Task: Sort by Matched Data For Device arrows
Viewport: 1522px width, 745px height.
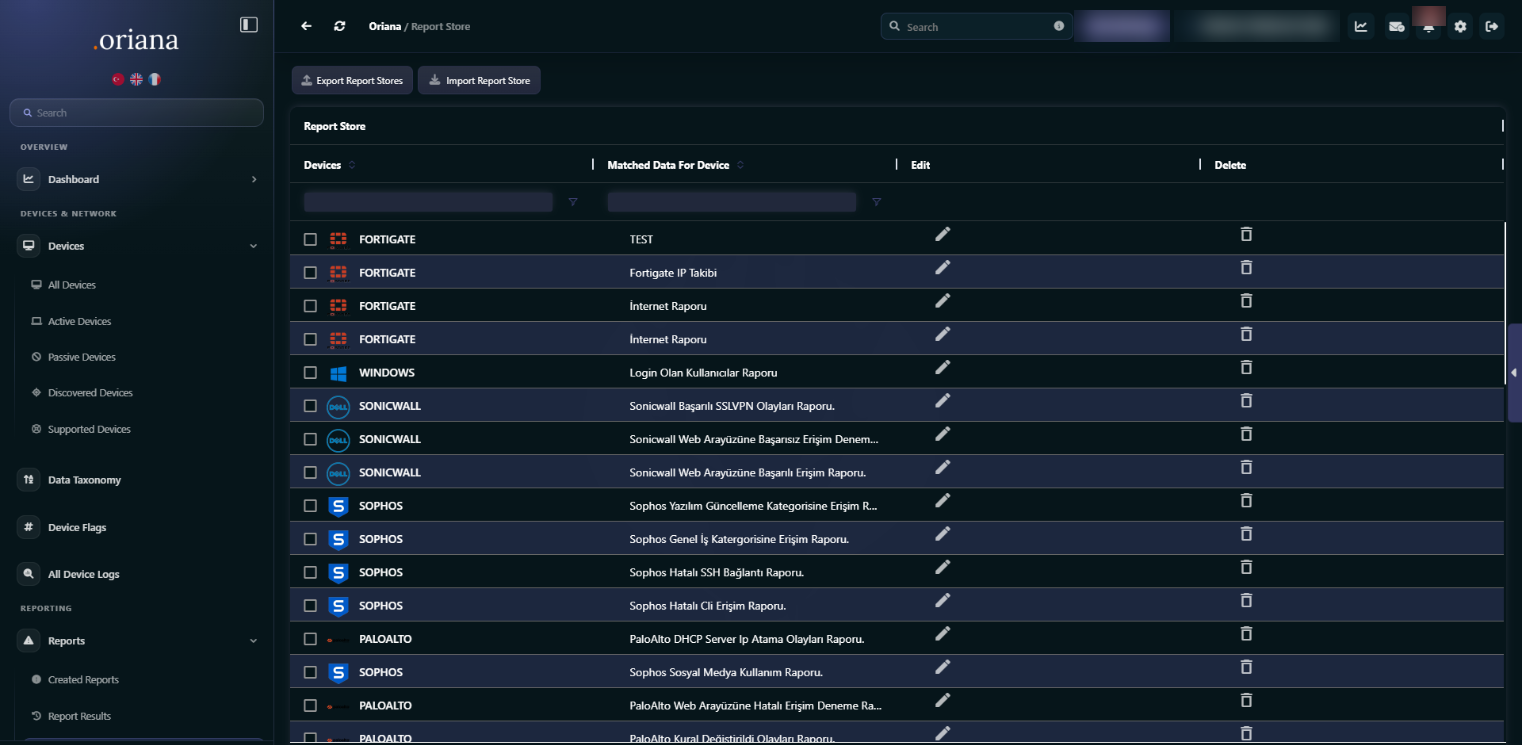Action: [740, 165]
